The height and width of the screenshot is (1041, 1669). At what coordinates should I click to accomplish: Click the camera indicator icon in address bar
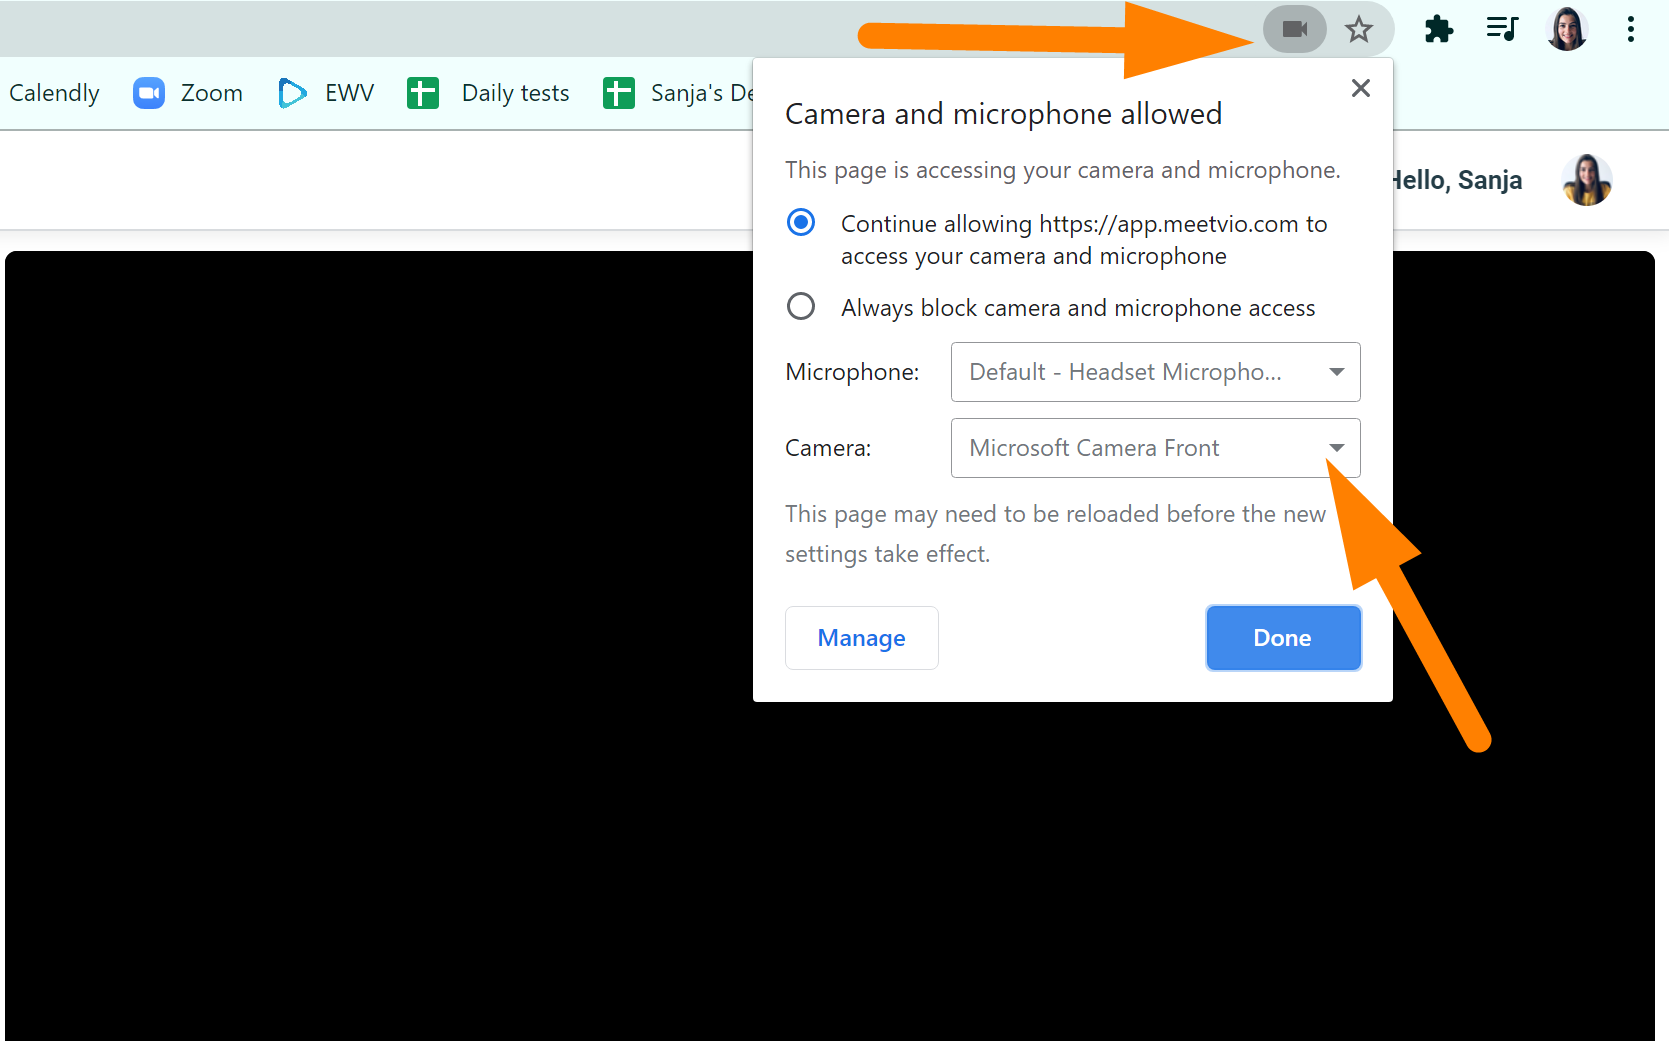tap(1295, 29)
